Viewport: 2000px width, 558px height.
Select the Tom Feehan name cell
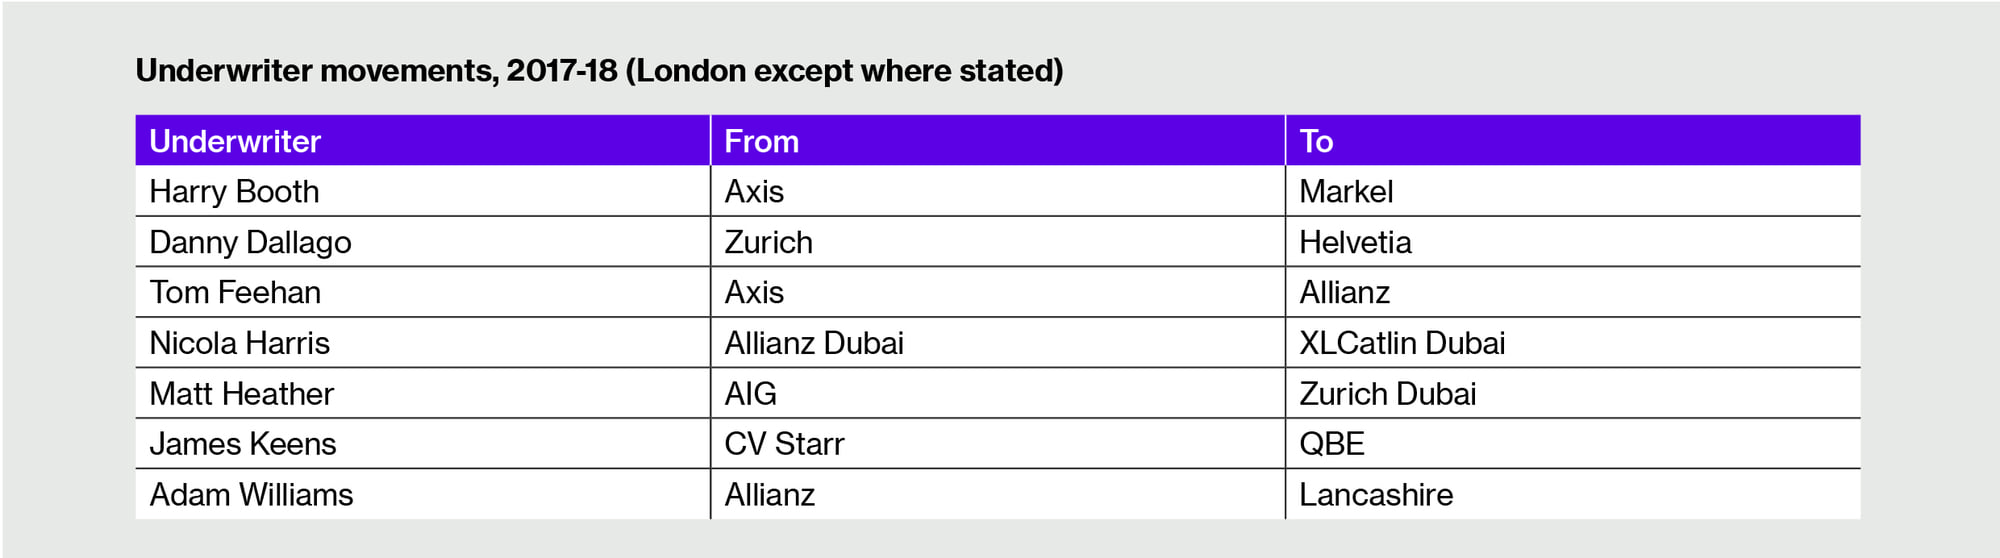pyautogui.click(x=422, y=292)
